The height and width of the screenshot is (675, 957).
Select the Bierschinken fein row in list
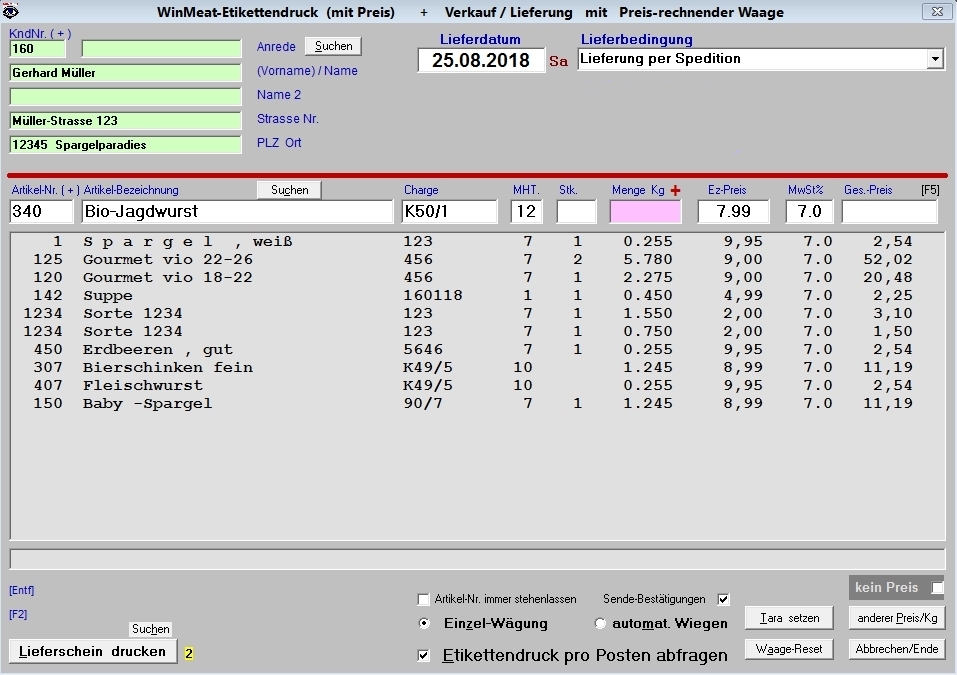168,367
